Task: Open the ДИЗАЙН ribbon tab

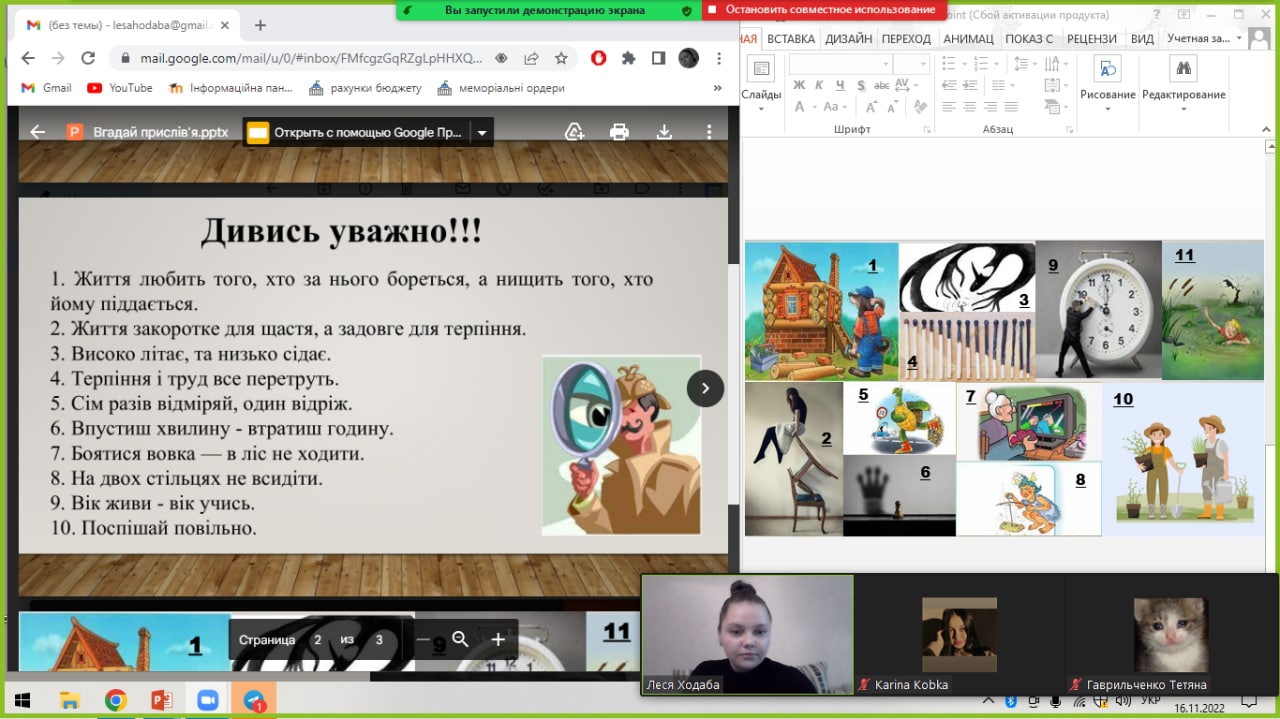Action: 848,39
